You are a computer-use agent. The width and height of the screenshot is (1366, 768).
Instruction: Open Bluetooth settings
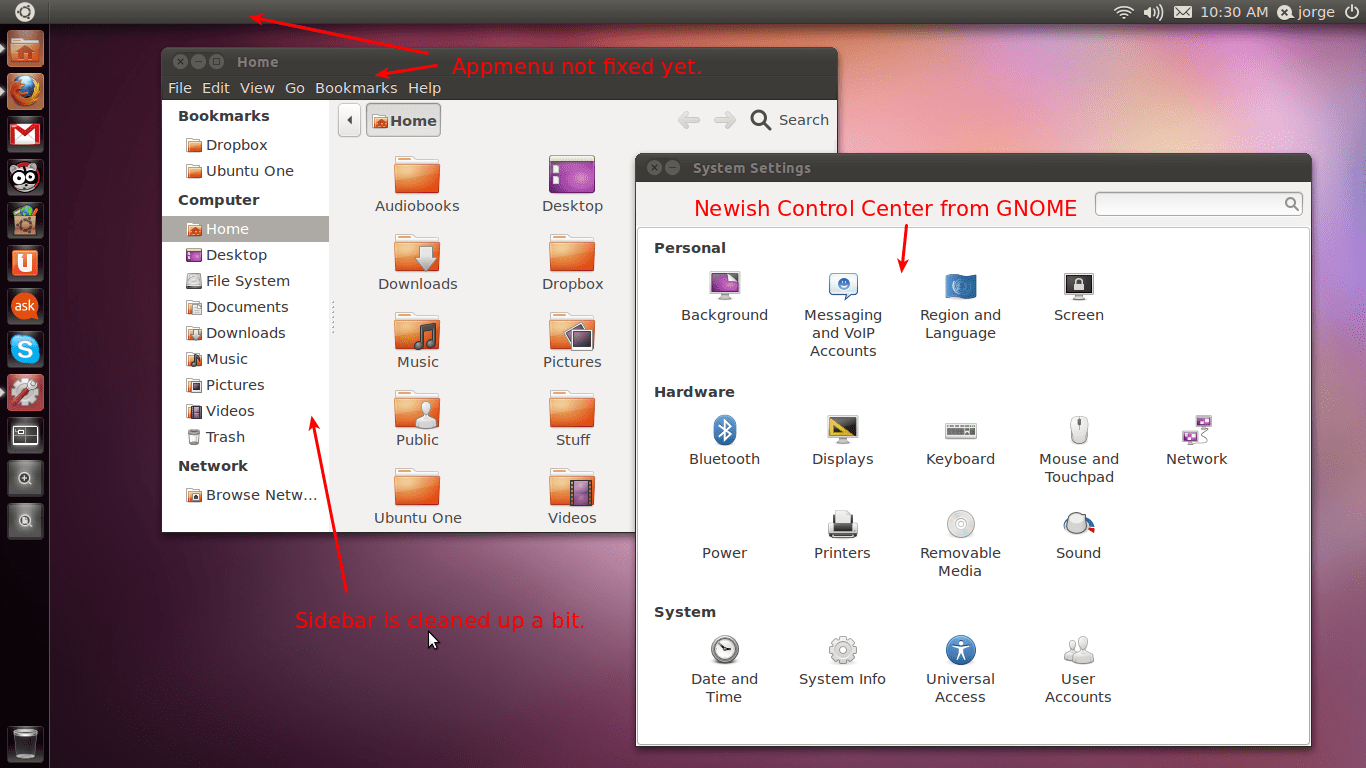[724, 441]
